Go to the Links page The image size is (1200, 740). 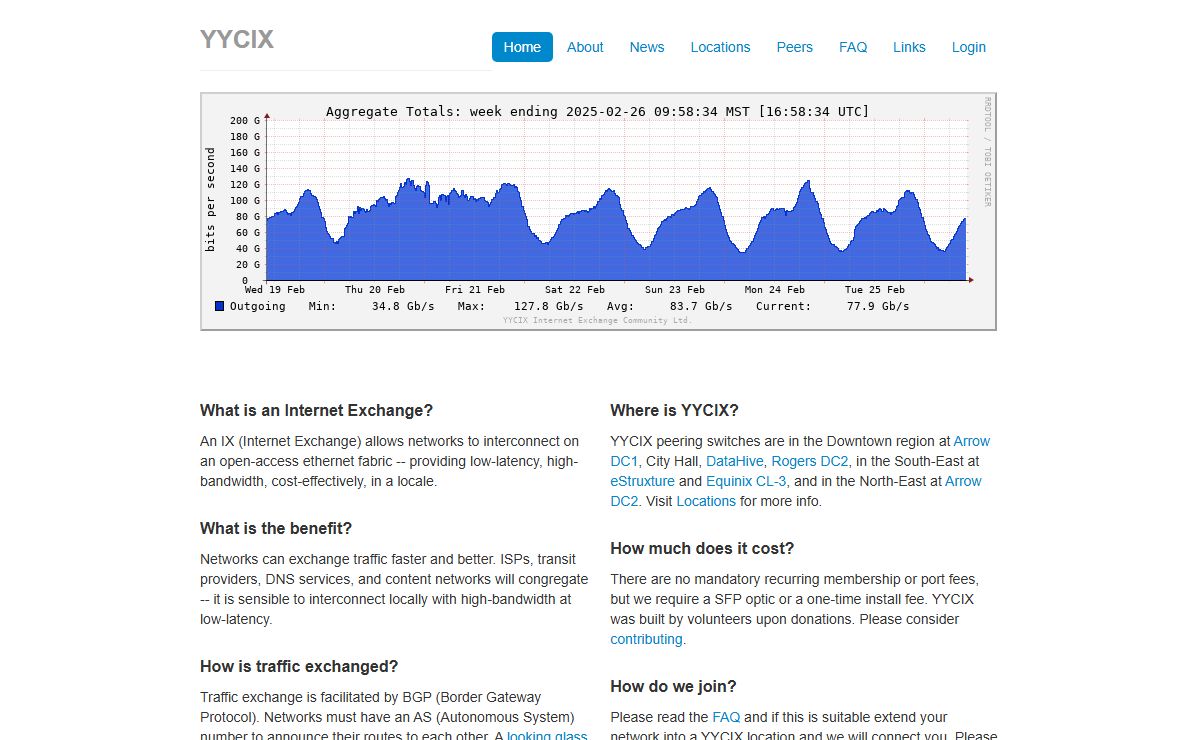pyautogui.click(x=909, y=47)
